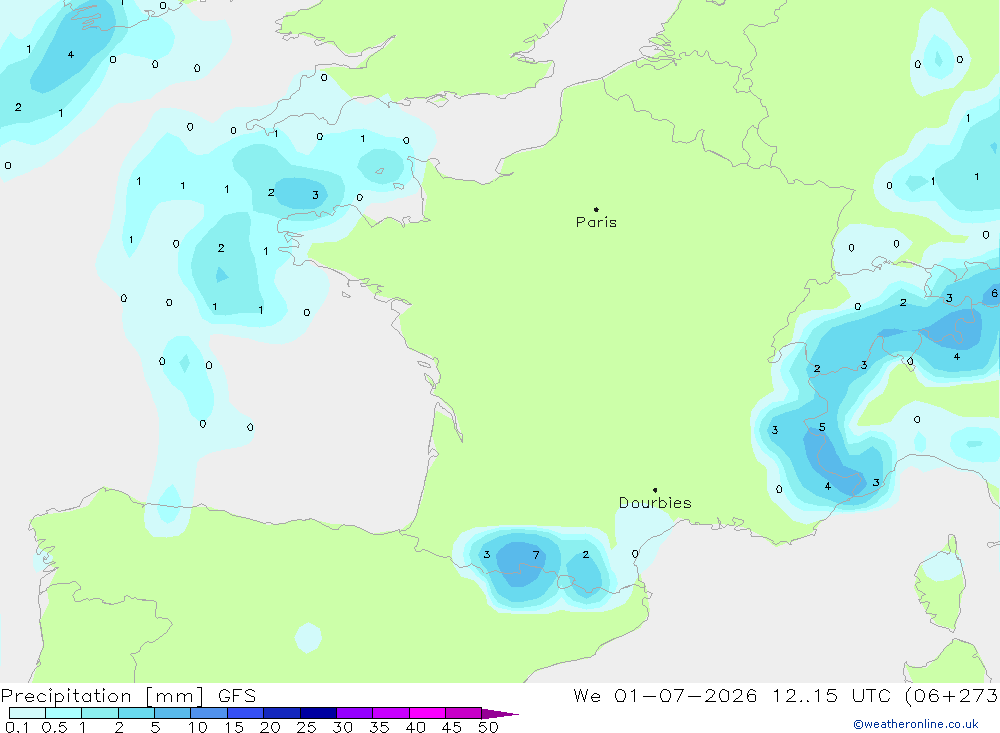Viewport: 1000px width, 733px height.
Task: Click the '0.1' legend scale label
Action: tap(17, 727)
